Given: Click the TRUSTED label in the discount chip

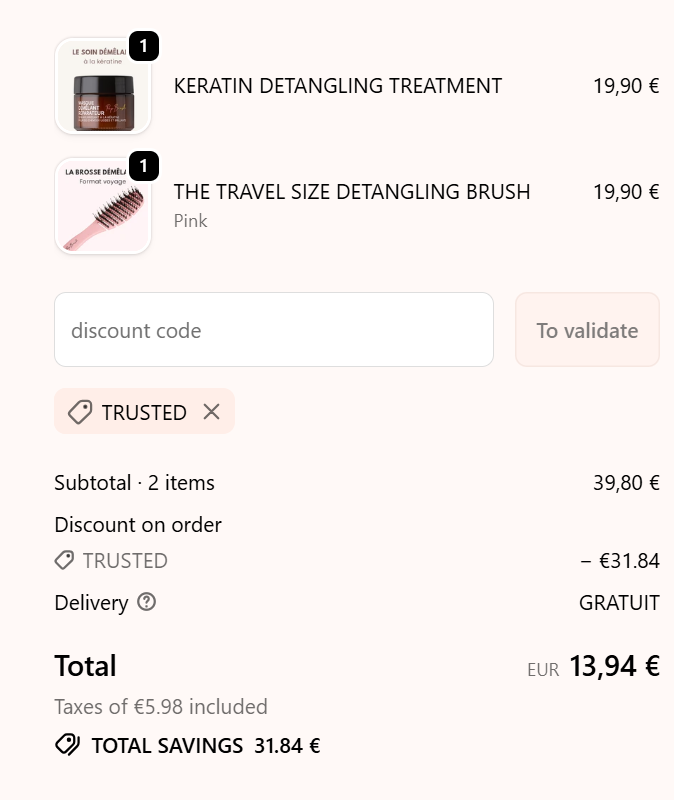Looking at the screenshot, I should tap(144, 412).
